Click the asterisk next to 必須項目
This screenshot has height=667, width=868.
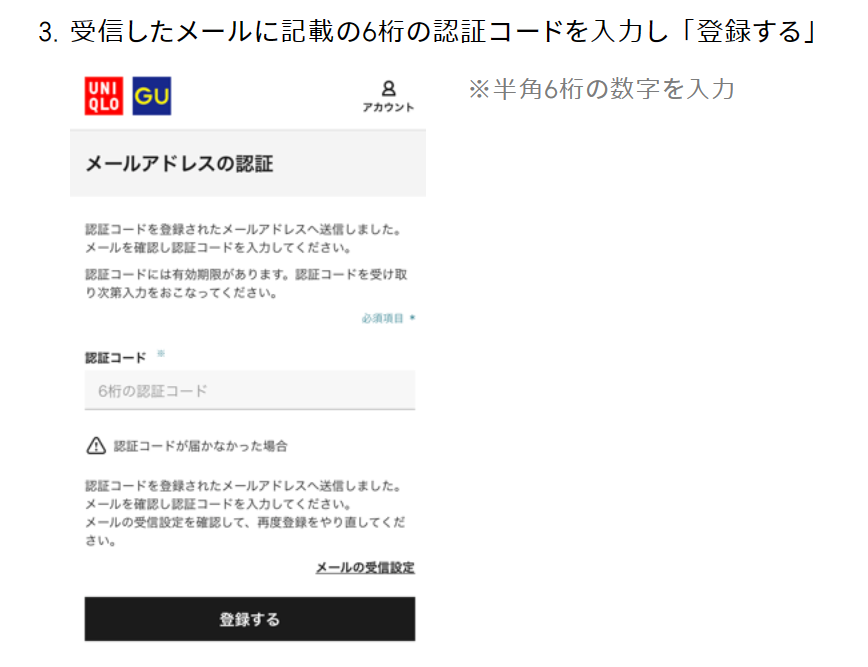[412, 318]
